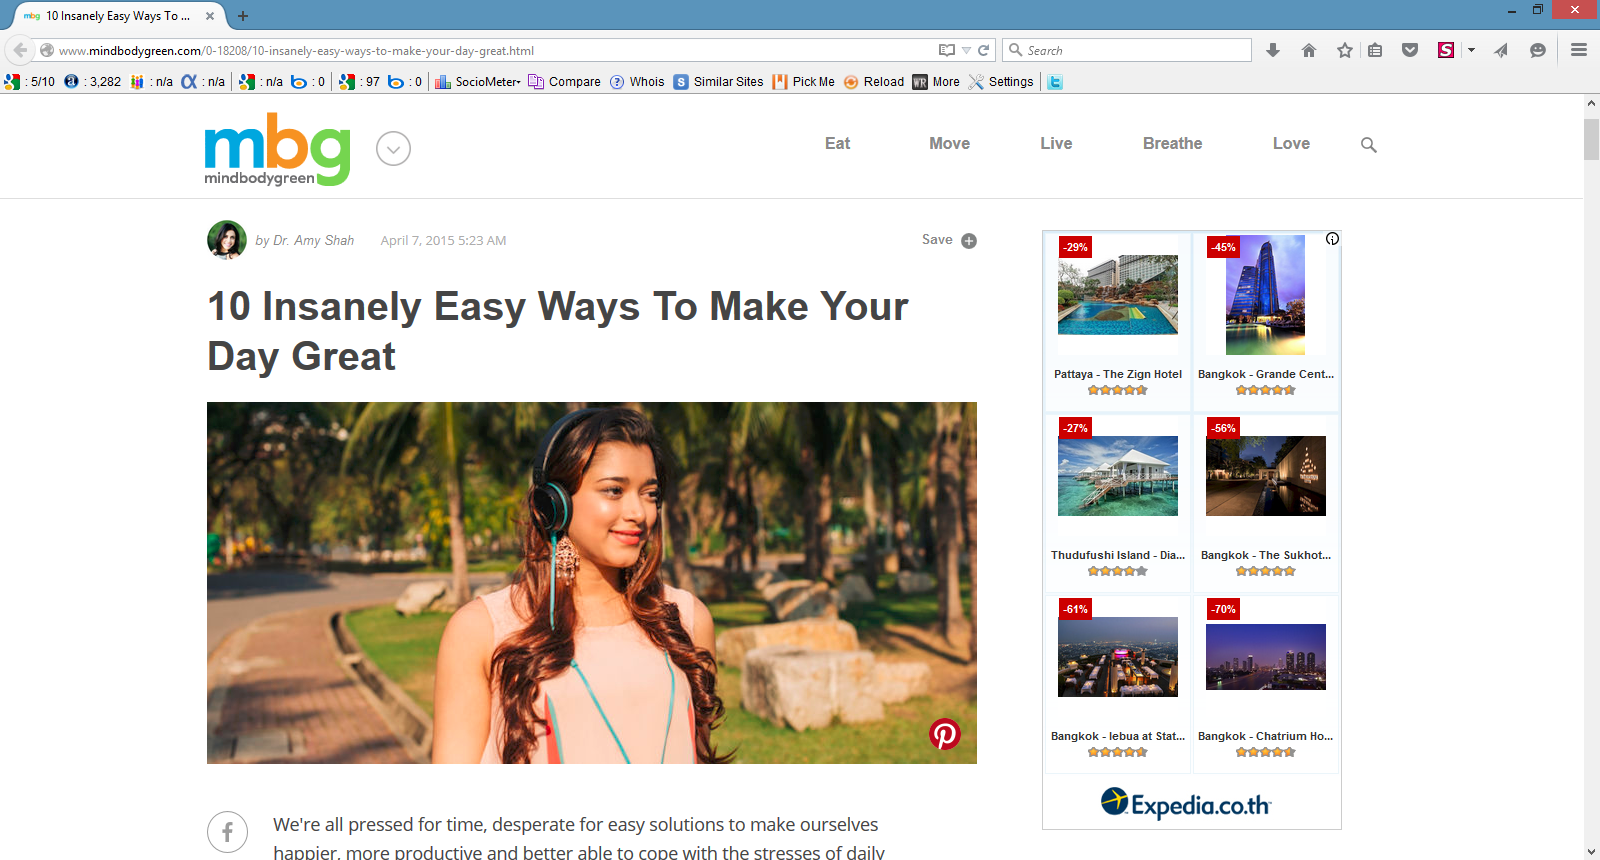Click the page scrollbar up arrow
This screenshot has width=1600, height=860.
click(x=1592, y=103)
